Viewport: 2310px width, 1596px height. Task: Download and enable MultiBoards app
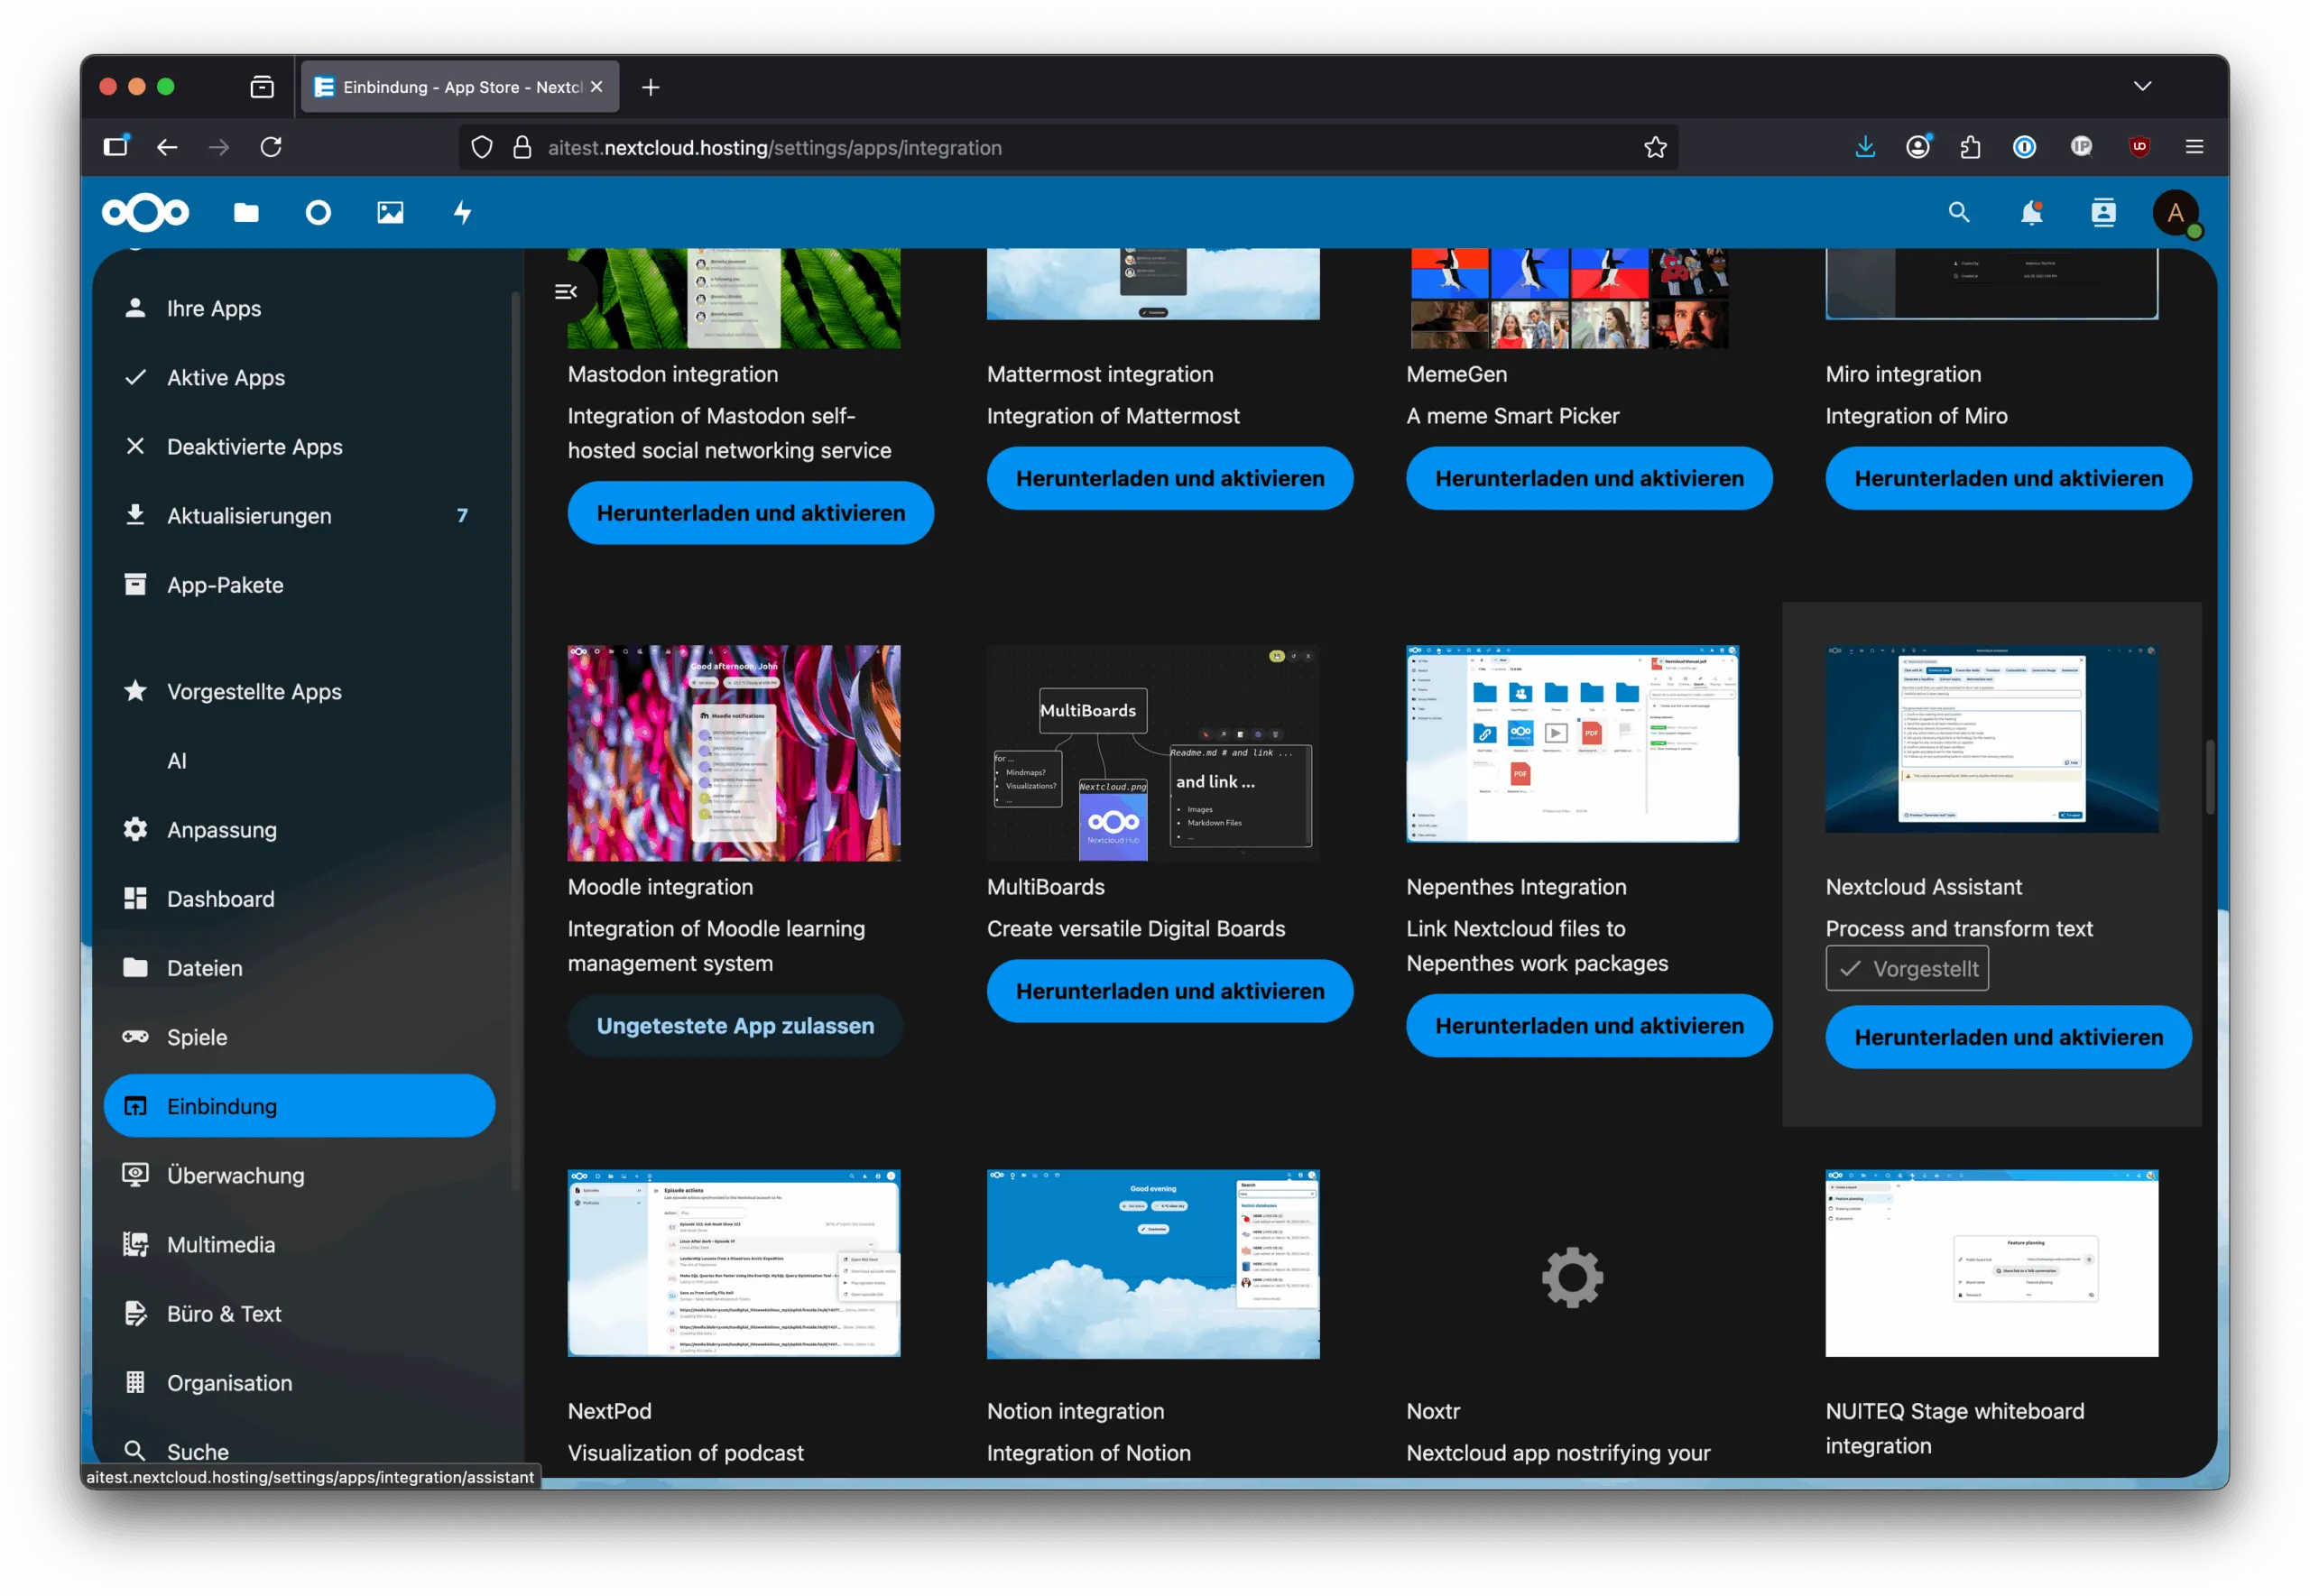pyautogui.click(x=1169, y=990)
